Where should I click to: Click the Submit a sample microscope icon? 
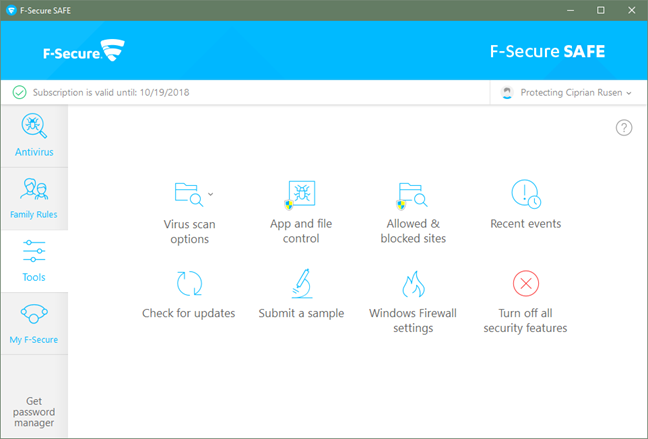point(302,284)
